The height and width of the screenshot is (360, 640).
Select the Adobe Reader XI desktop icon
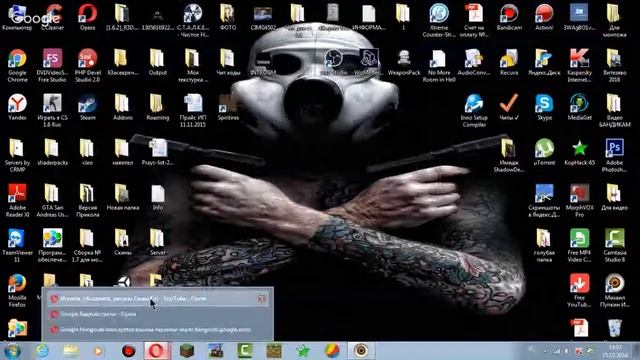(x=17, y=199)
